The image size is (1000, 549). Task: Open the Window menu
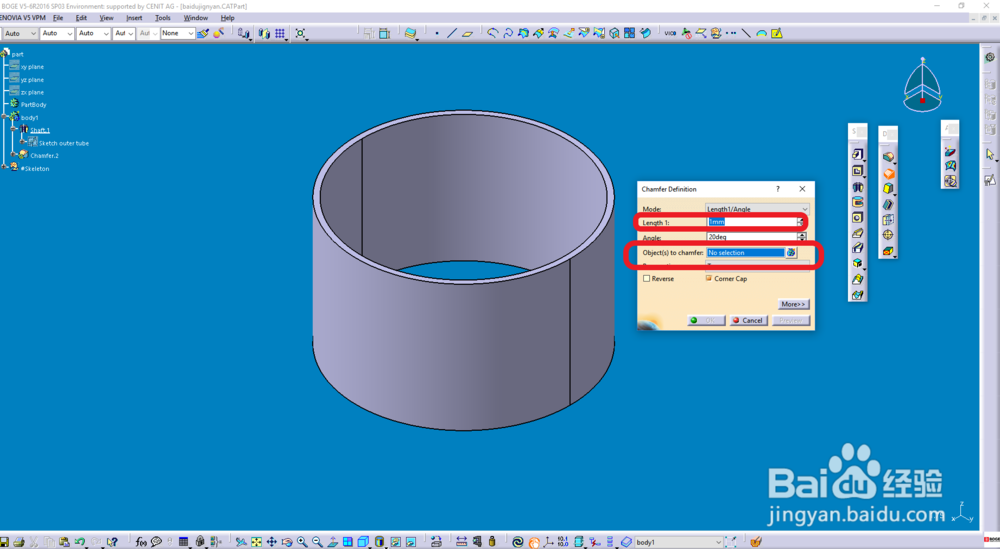pos(196,18)
